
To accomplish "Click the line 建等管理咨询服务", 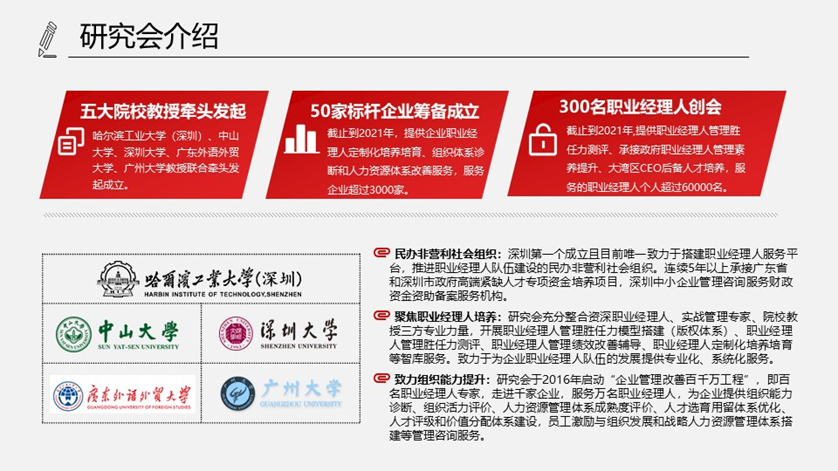I will pos(437,435).
